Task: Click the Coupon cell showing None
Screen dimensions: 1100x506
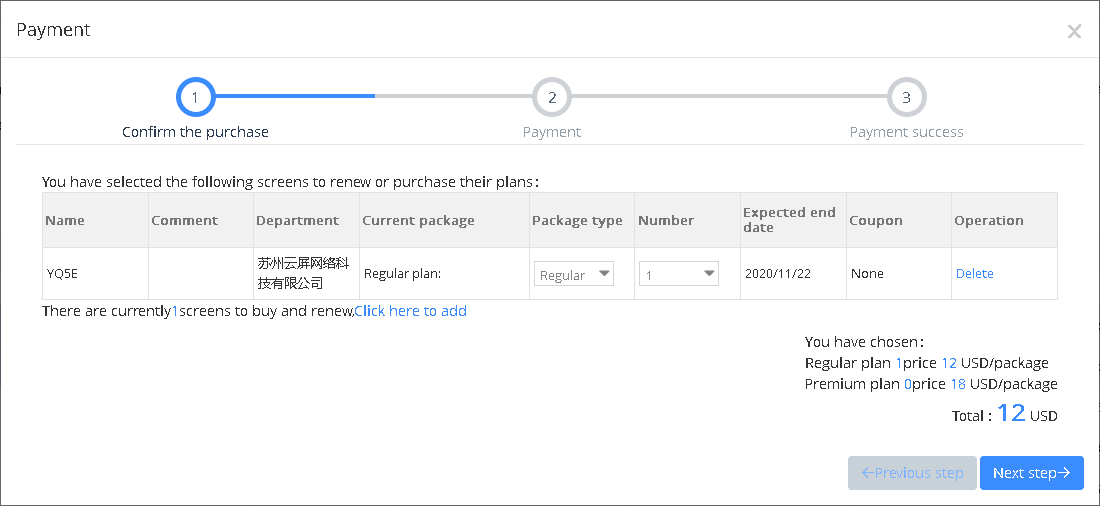Action: click(x=899, y=274)
